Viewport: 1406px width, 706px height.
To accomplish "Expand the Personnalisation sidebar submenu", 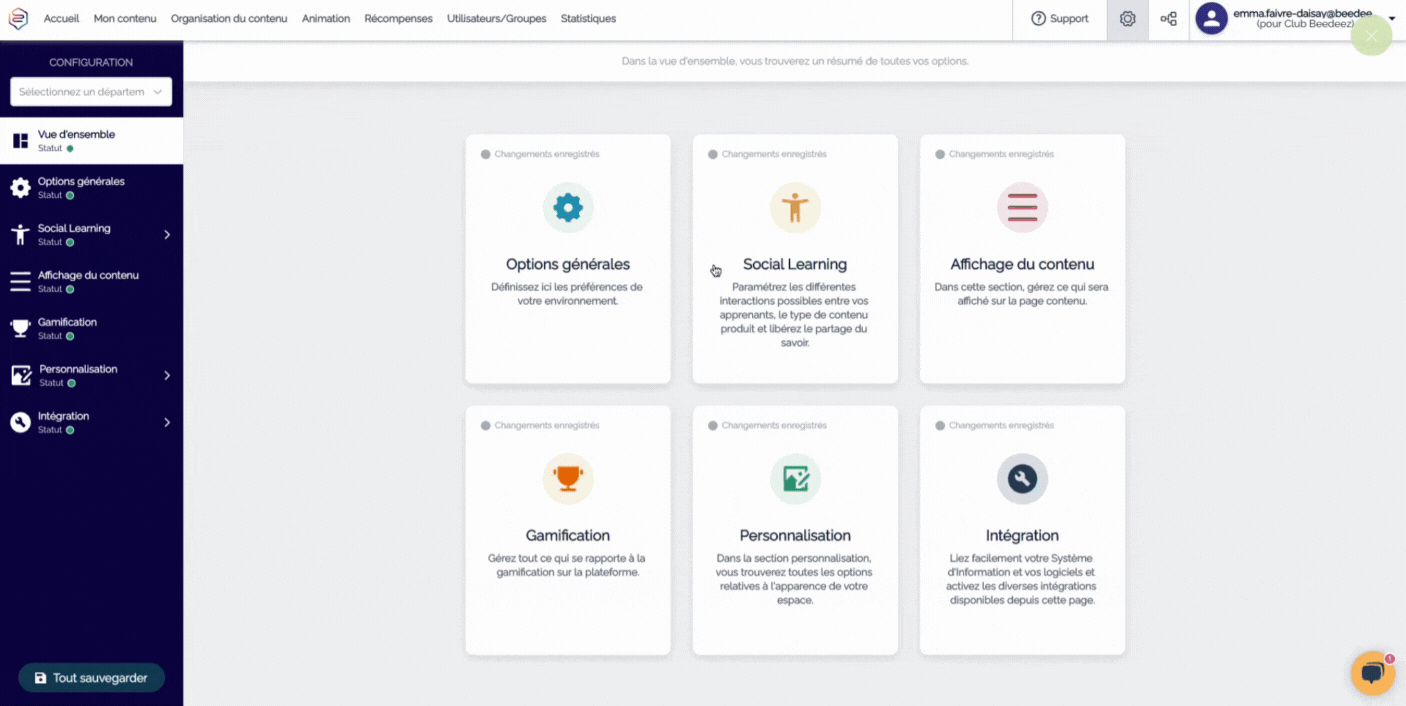I will tap(167, 376).
